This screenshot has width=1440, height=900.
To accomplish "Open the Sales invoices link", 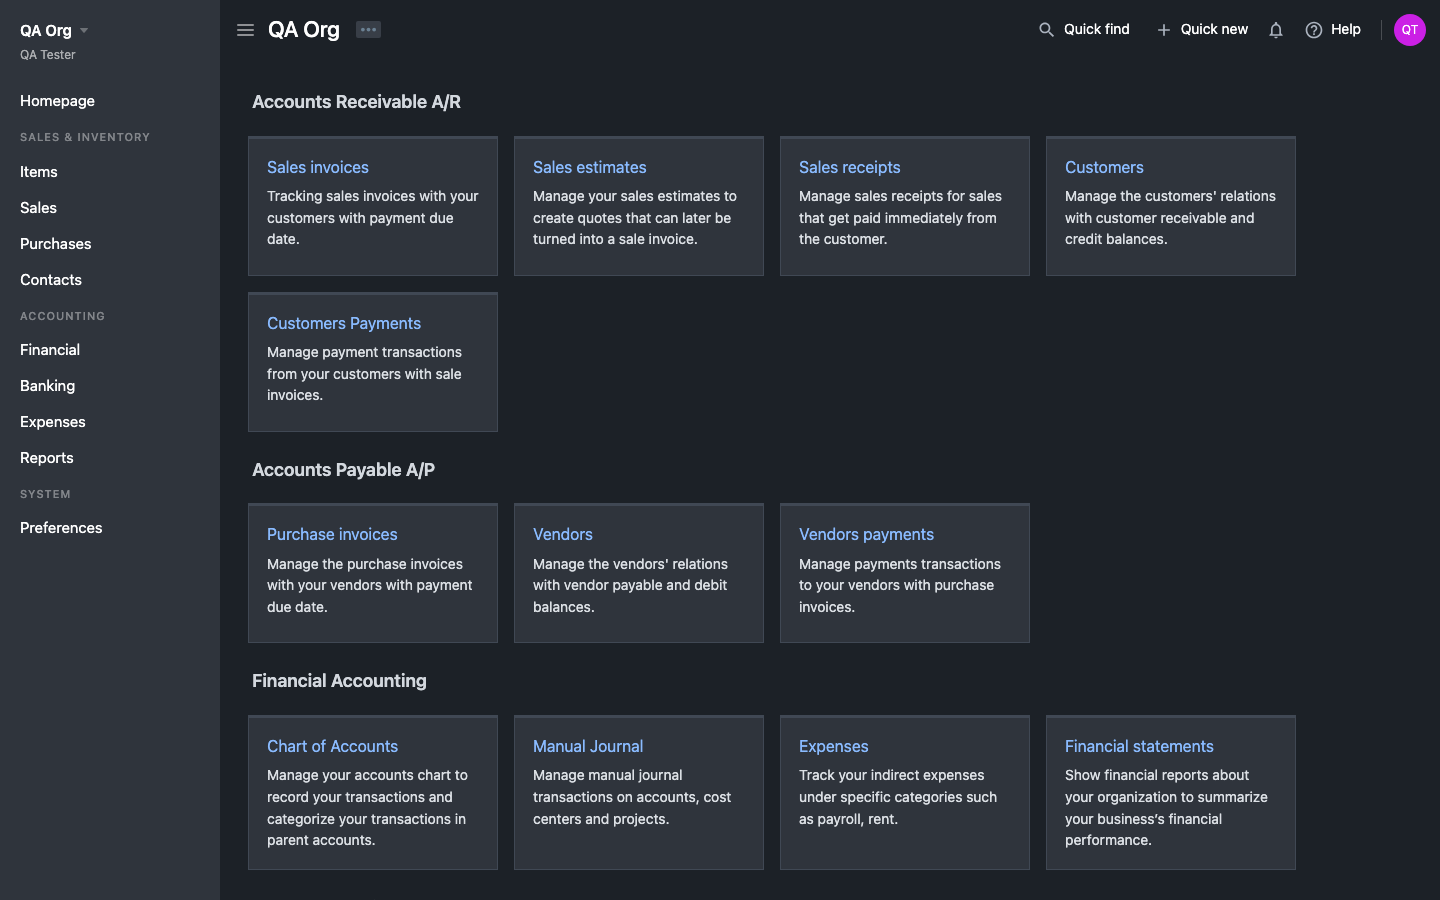I will tap(318, 167).
